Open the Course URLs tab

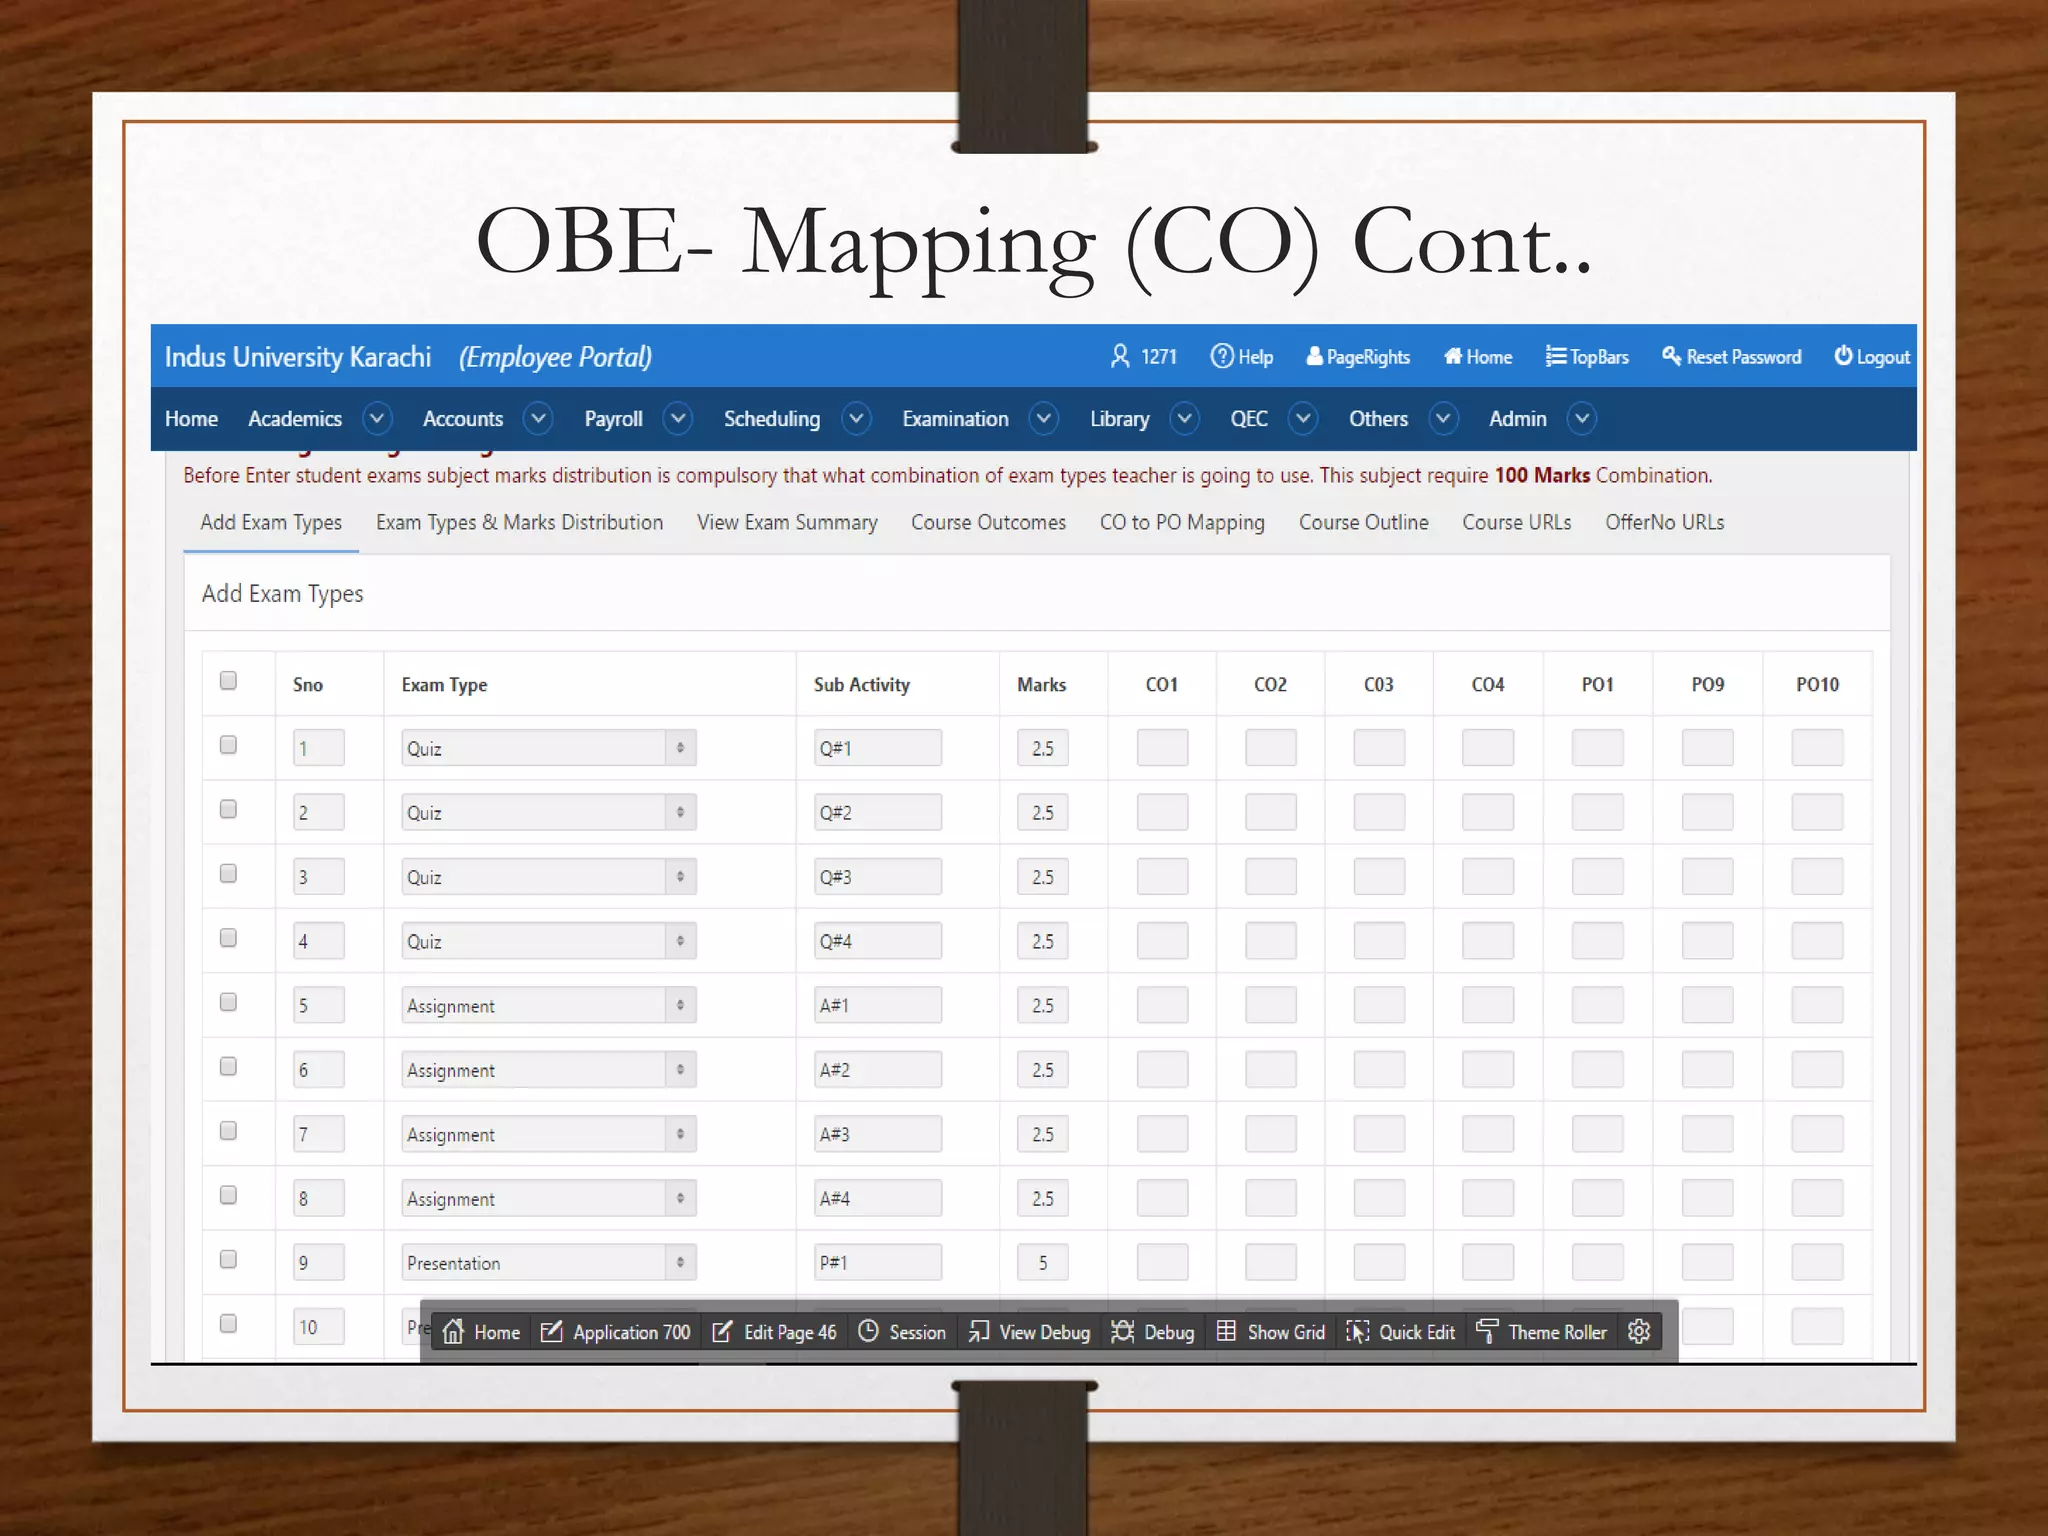coord(1516,523)
